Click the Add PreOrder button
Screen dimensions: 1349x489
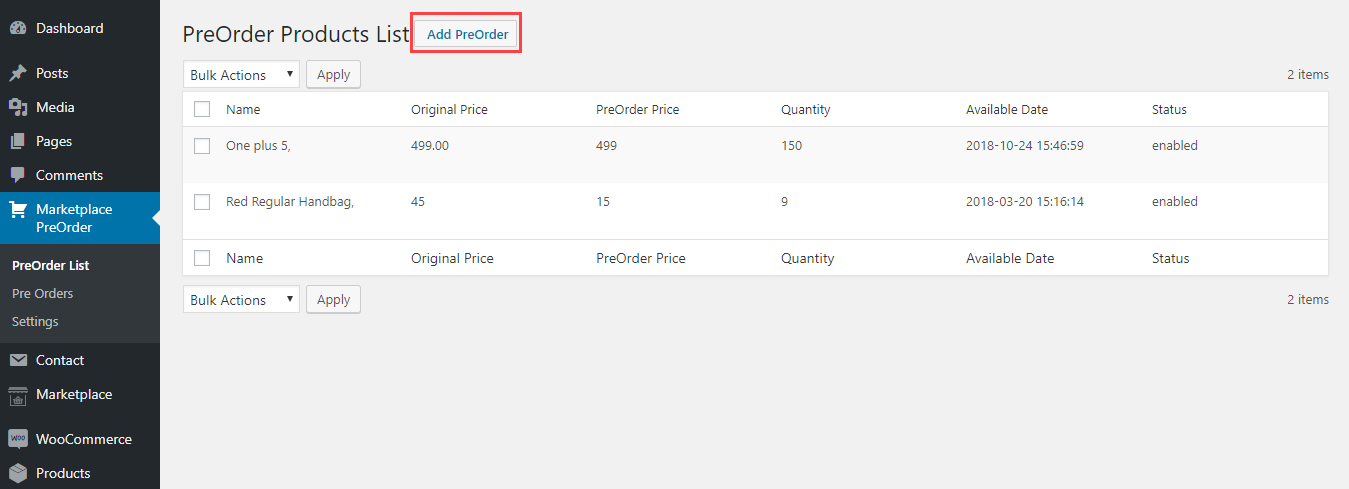[467, 35]
